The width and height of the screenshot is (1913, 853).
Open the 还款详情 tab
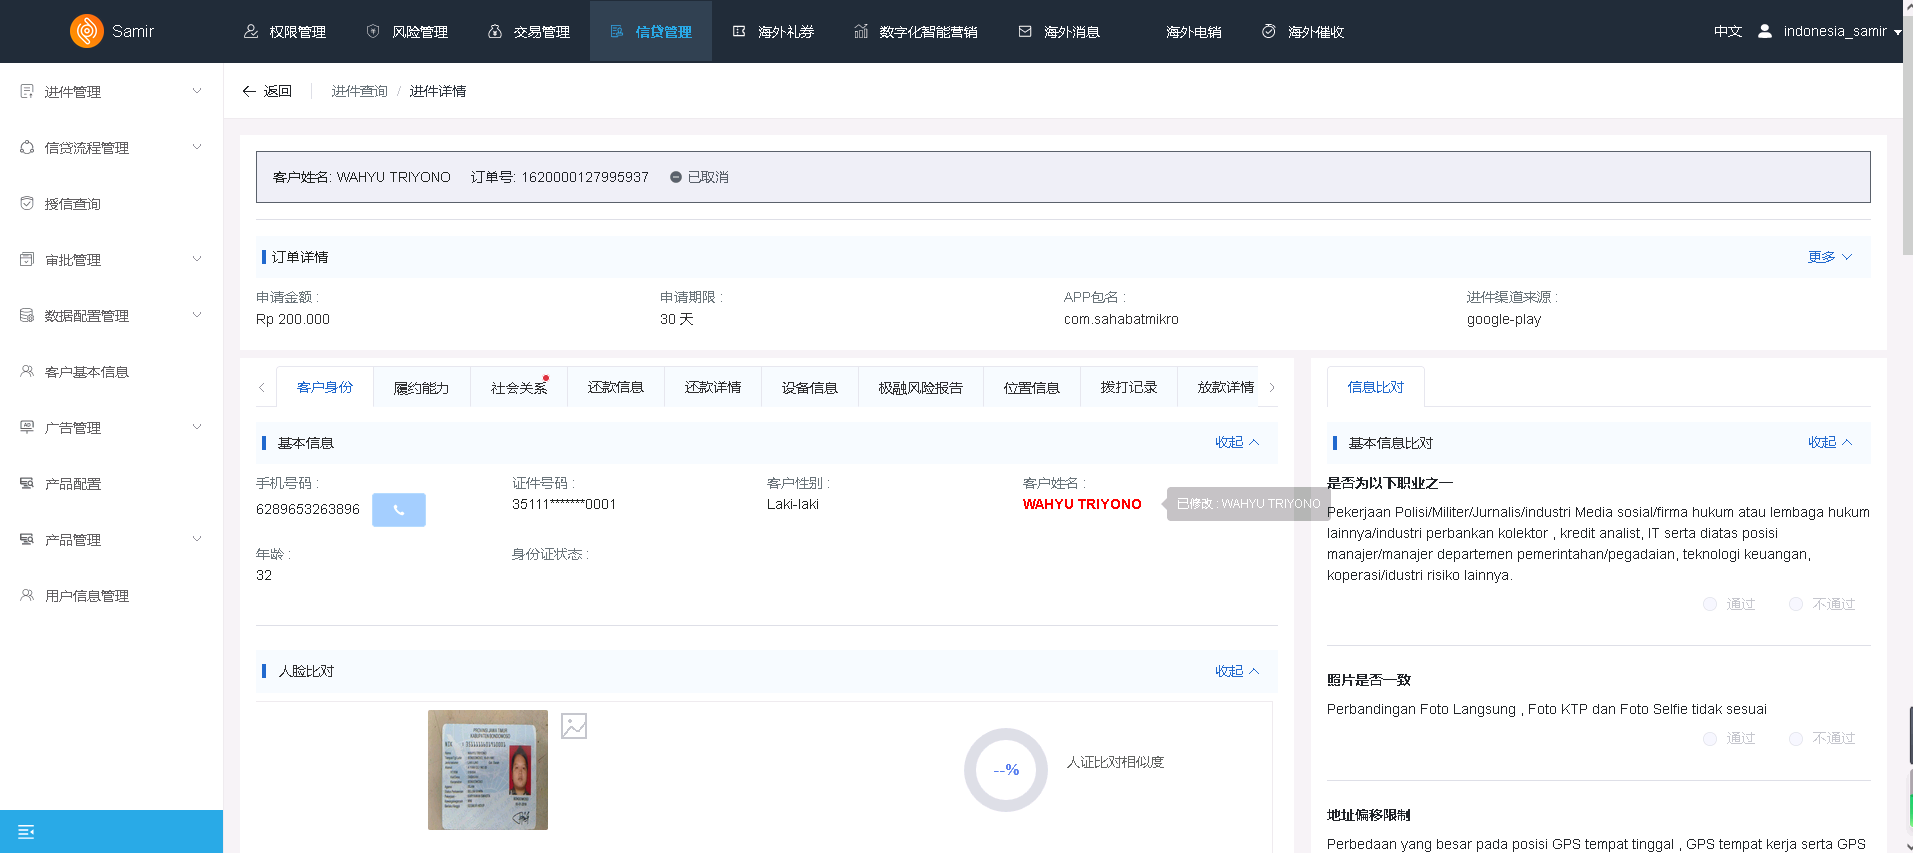[713, 387]
